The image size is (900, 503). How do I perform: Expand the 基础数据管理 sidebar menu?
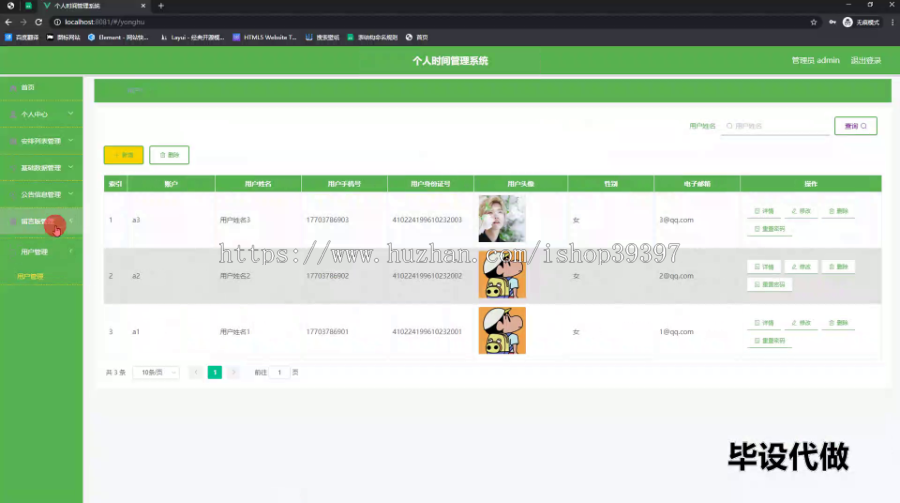41,168
